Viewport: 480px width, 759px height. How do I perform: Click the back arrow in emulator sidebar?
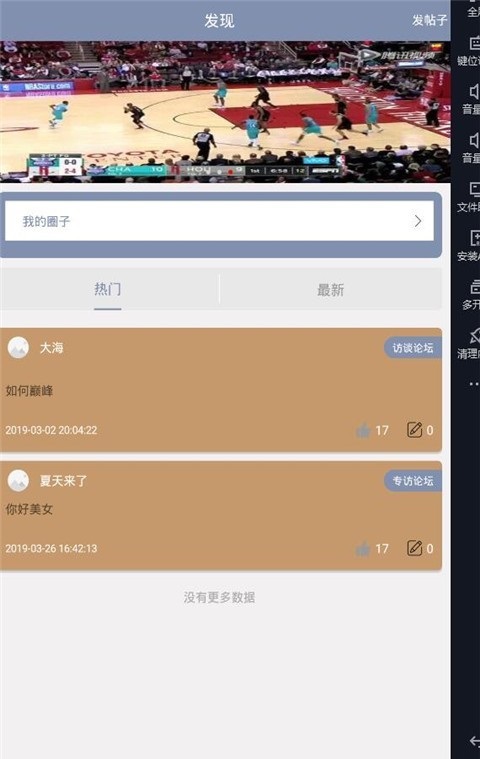pos(475,741)
